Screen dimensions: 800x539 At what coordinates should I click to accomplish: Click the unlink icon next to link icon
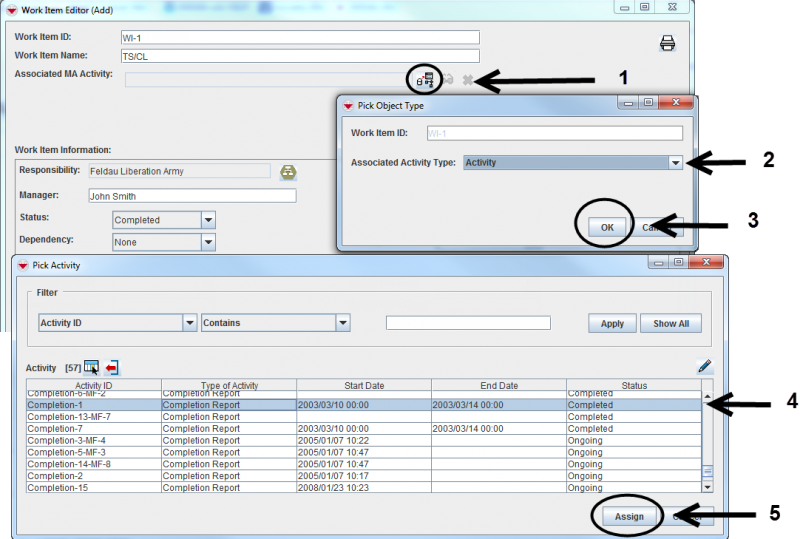[x=447, y=80]
